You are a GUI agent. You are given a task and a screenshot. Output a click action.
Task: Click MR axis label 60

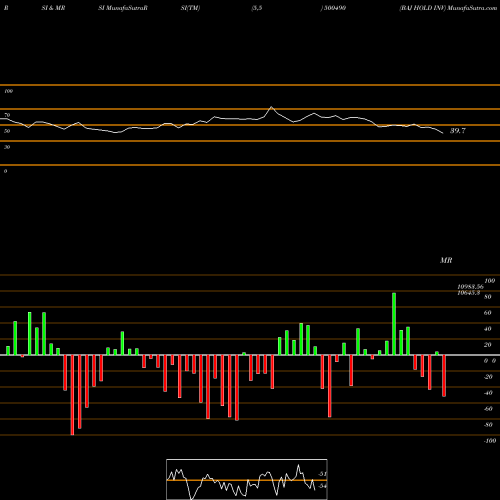[x=487, y=313]
